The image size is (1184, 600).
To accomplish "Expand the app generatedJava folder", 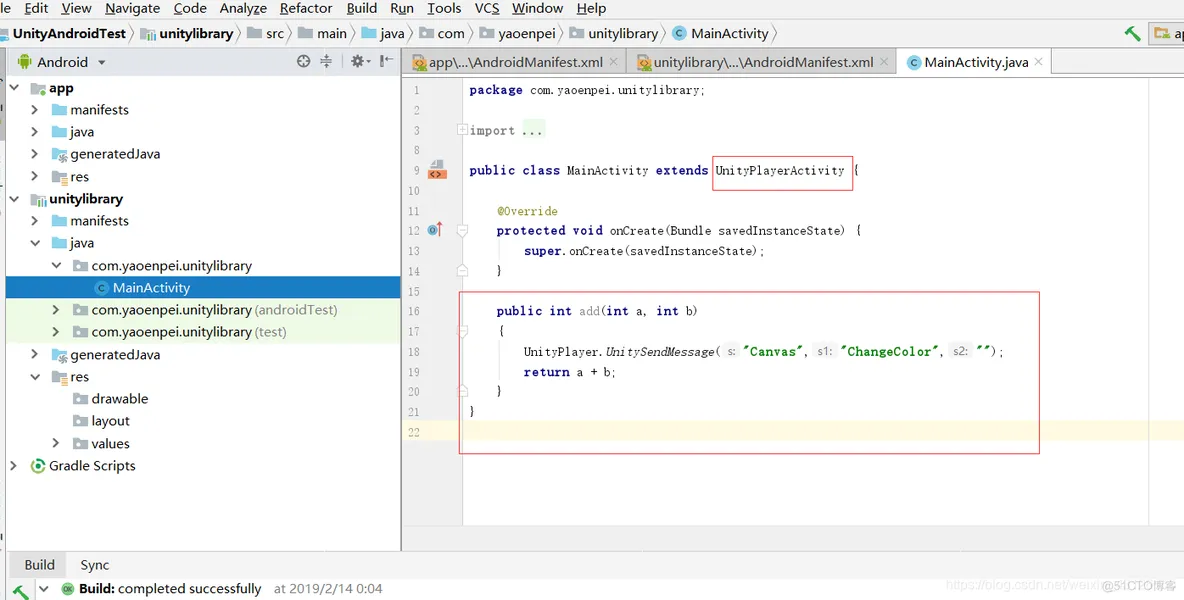I will coord(35,153).
